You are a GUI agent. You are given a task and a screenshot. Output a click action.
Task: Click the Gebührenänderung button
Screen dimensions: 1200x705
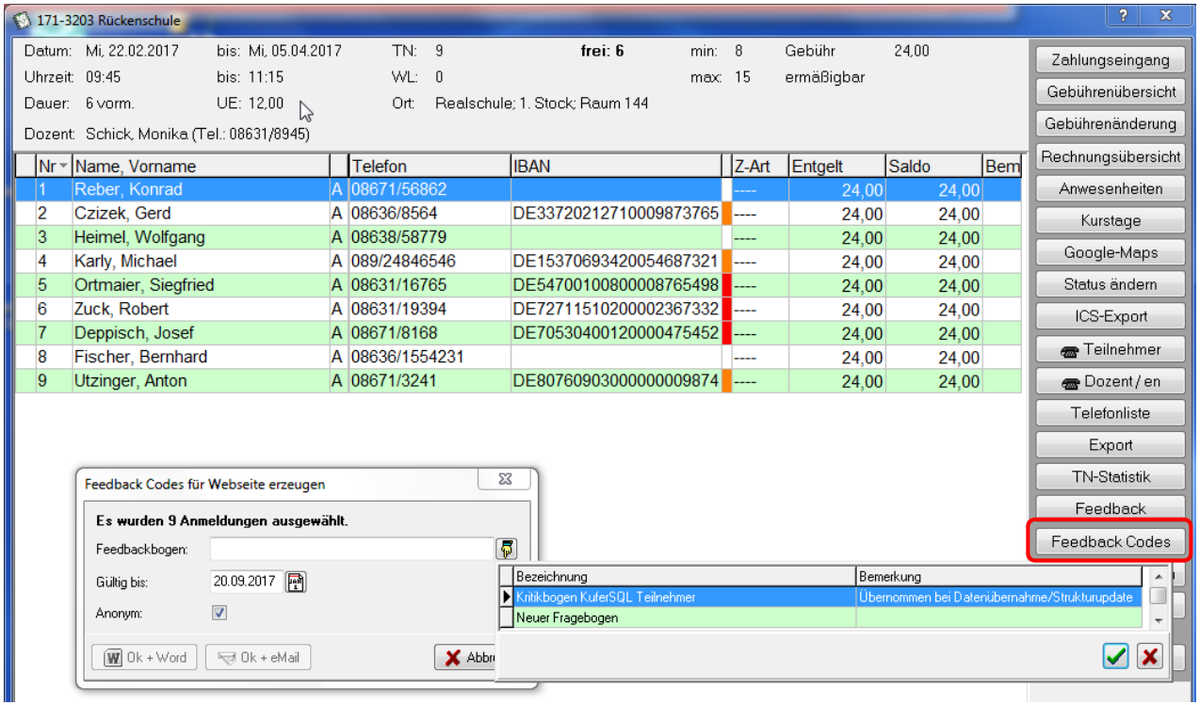tap(1110, 124)
